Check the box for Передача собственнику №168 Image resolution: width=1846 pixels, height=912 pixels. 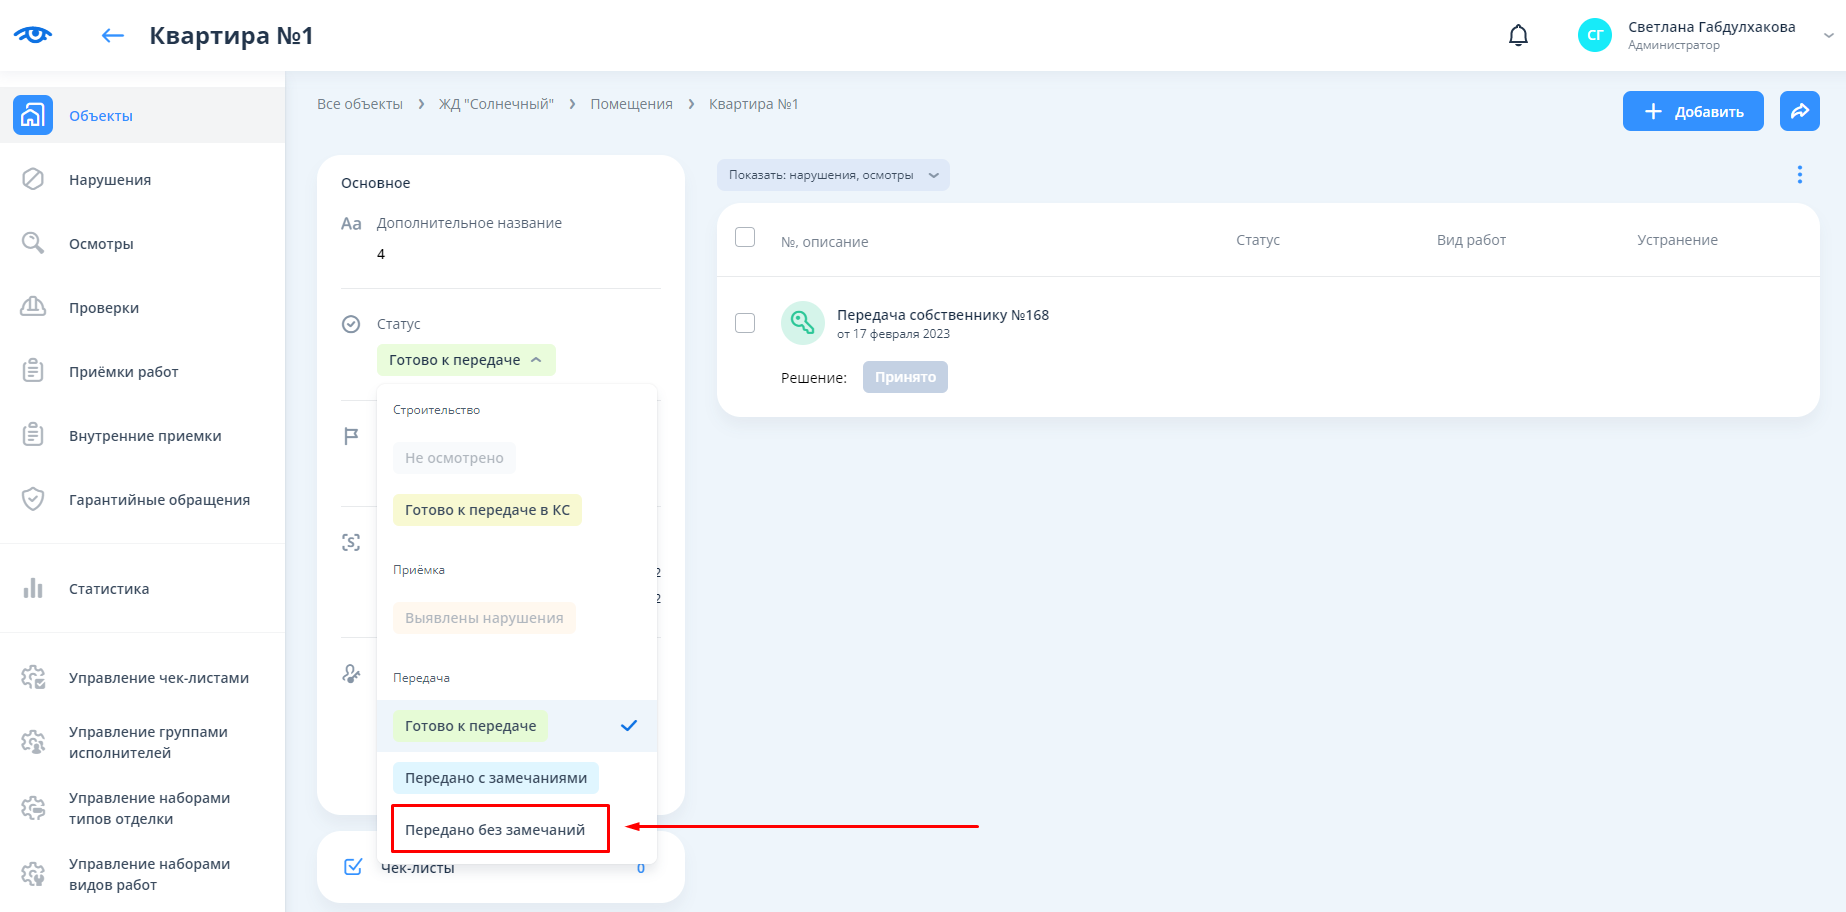coord(745,323)
